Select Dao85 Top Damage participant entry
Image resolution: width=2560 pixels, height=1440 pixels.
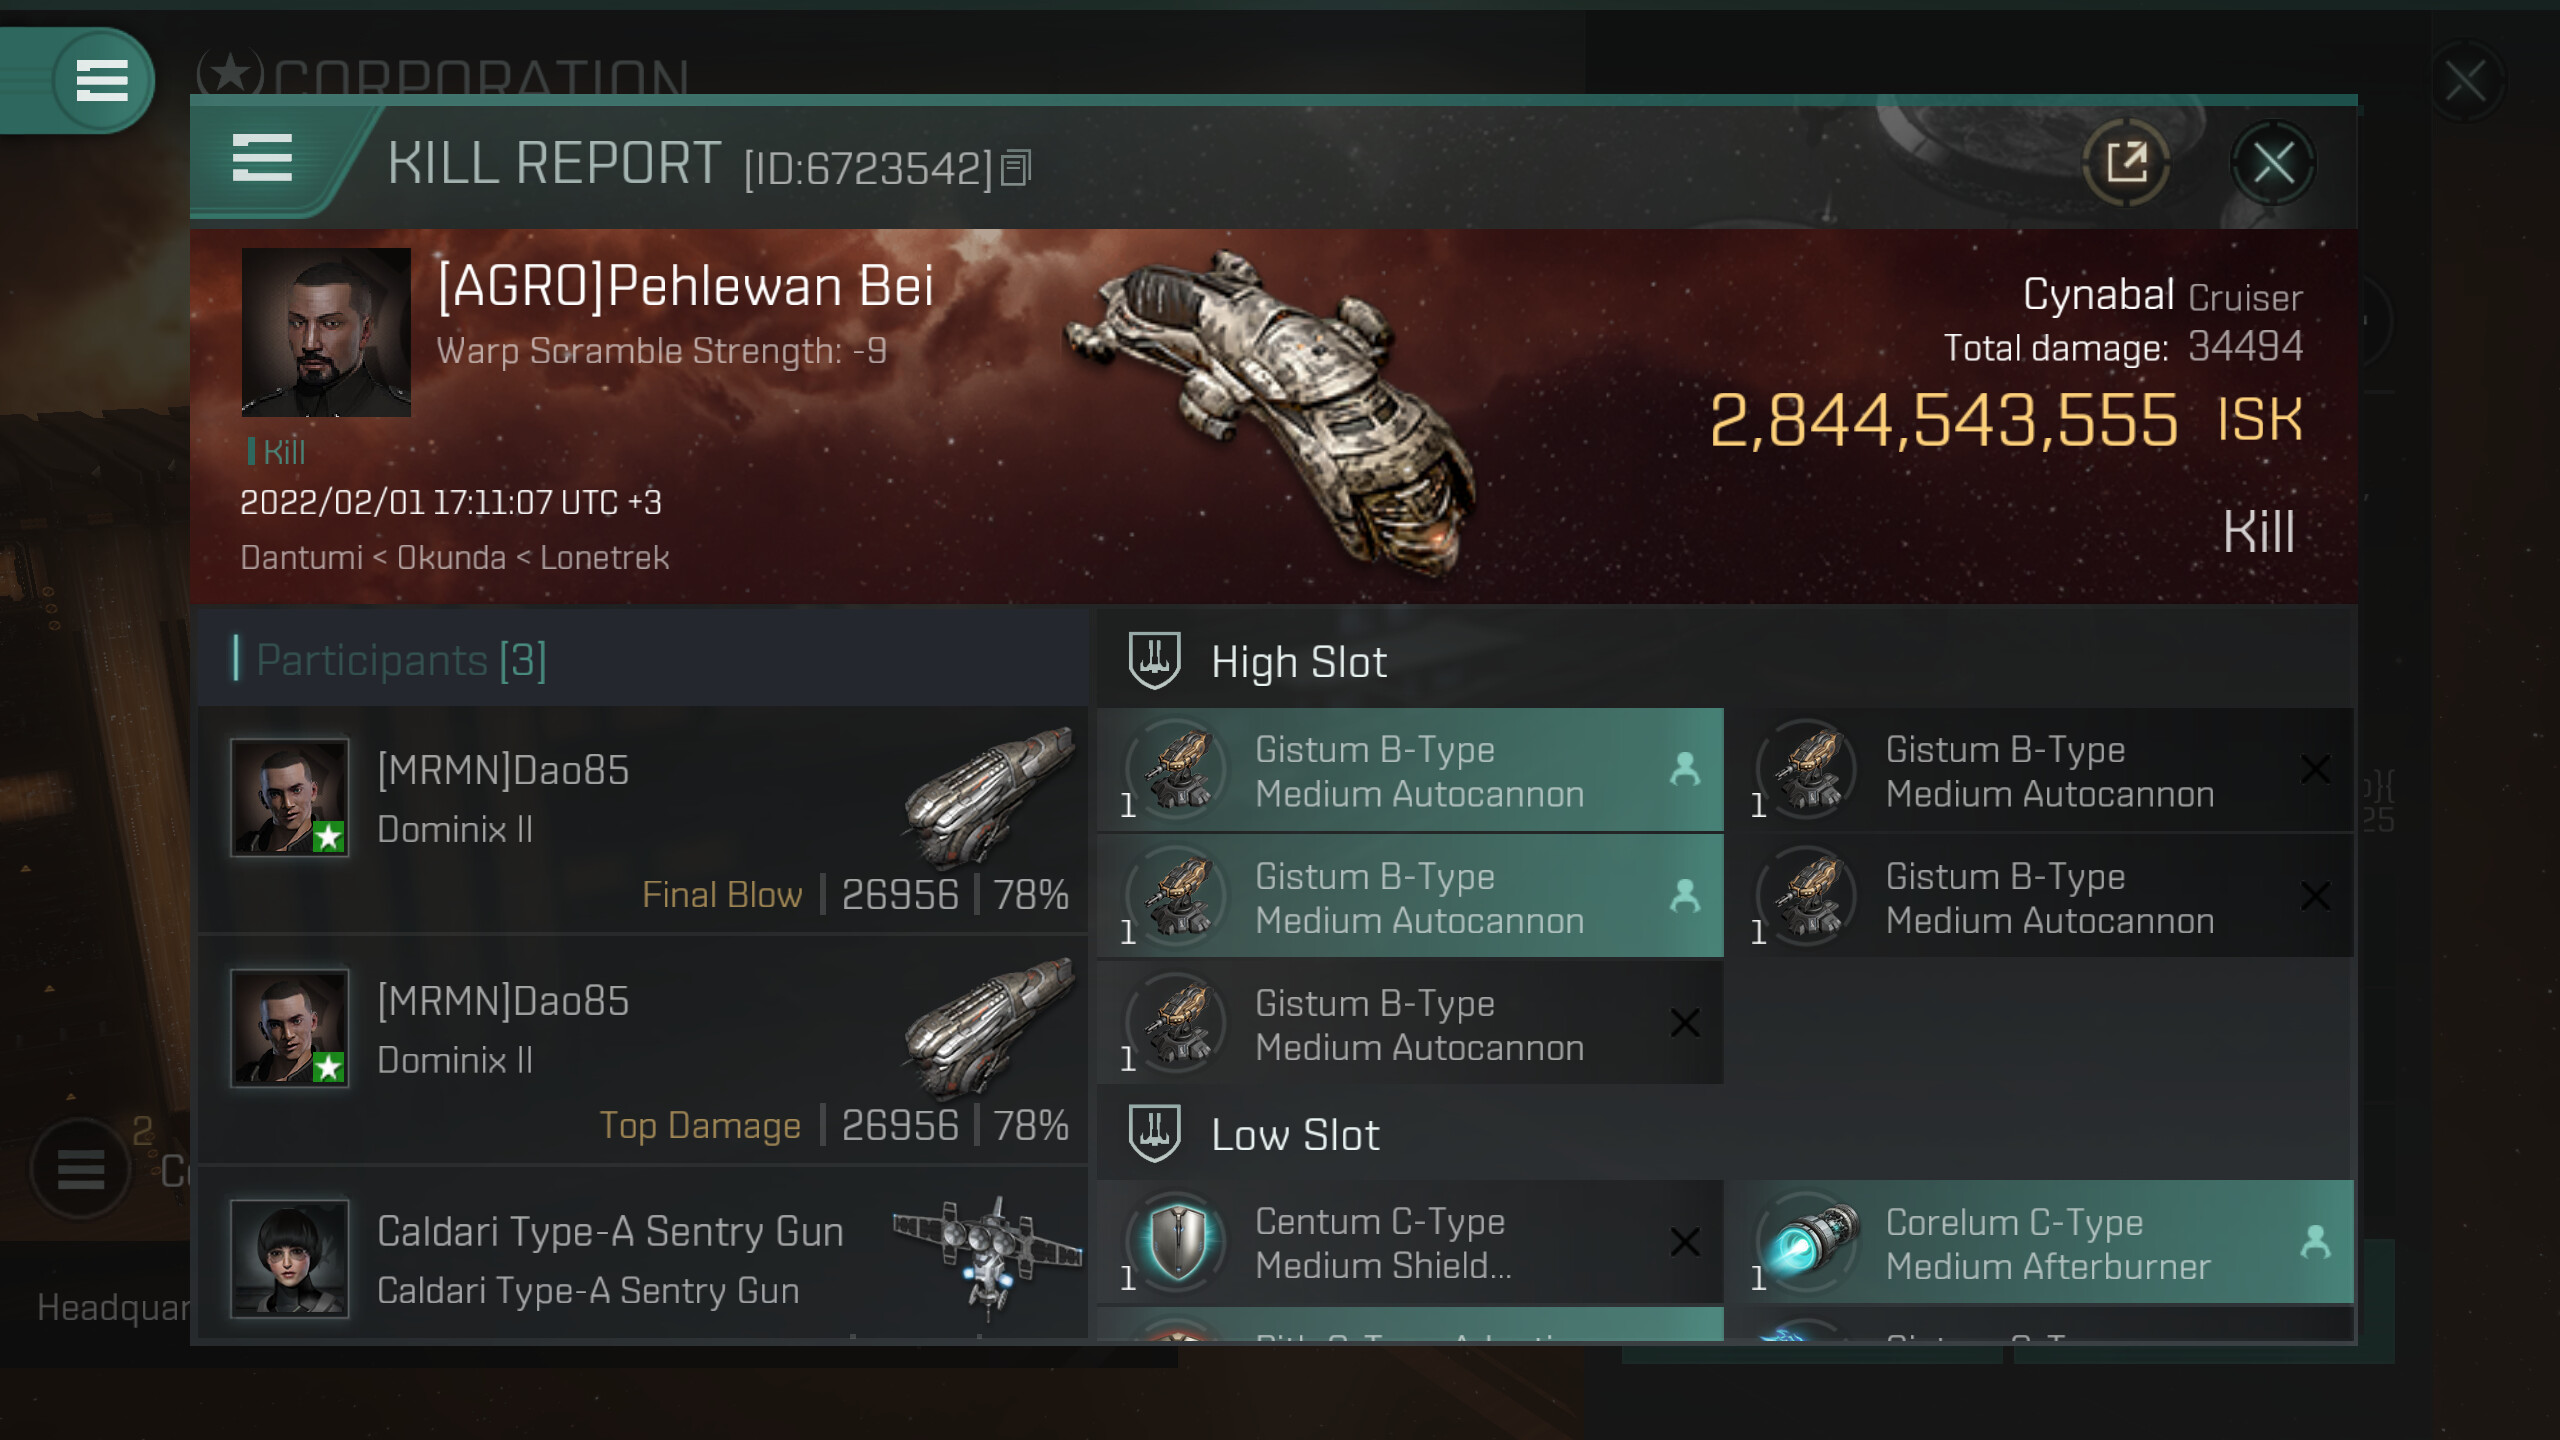643,1050
